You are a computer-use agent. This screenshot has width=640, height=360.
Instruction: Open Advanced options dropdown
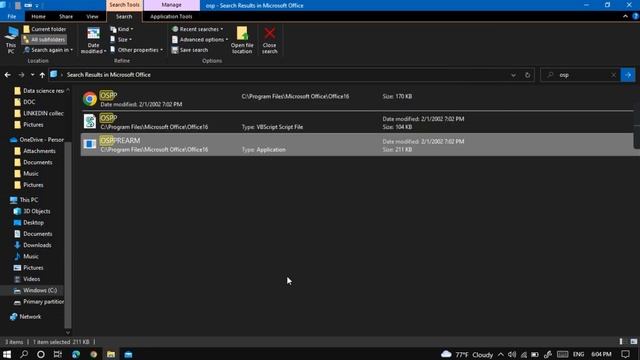200,40
